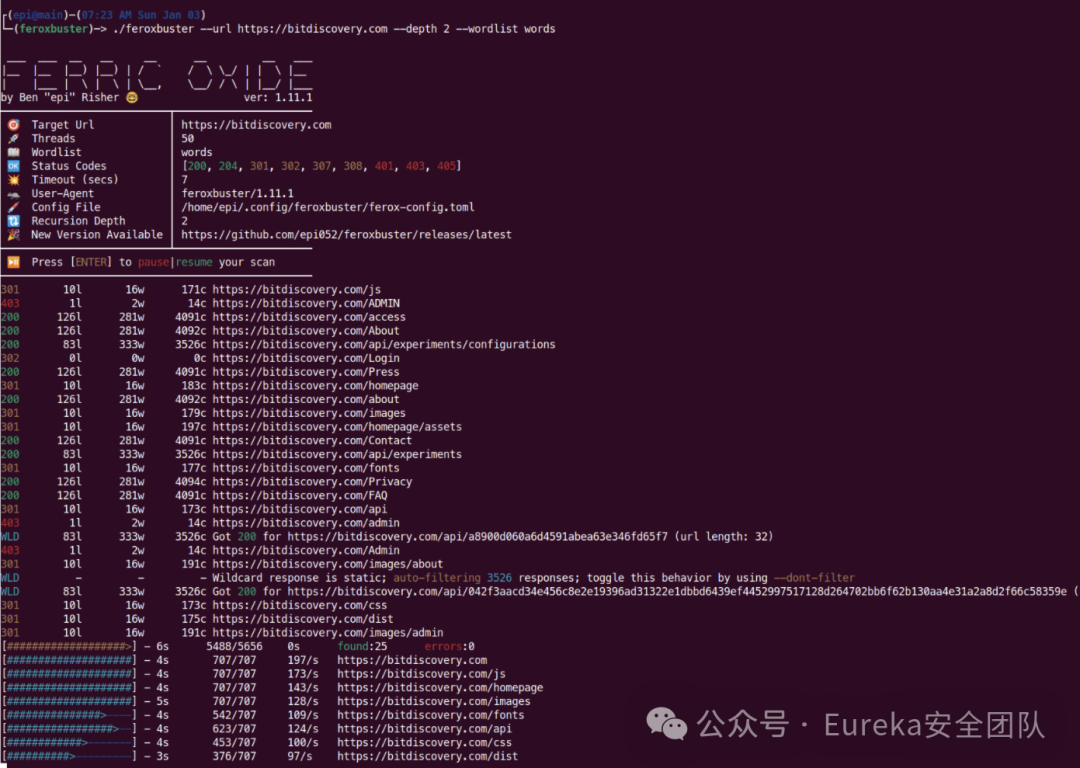The height and width of the screenshot is (768, 1080).
Task: Click the ver: 1.11.1 version text
Action: 278,97
